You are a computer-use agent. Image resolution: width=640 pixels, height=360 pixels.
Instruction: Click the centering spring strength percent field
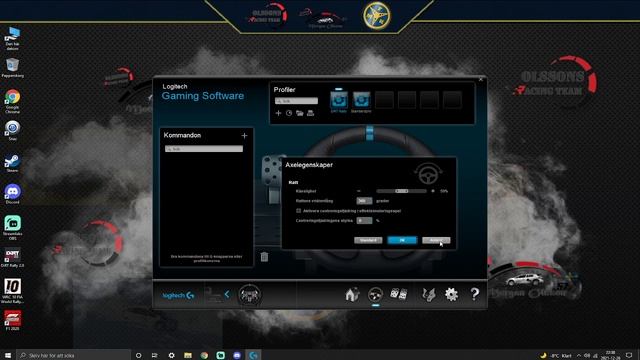click(364, 220)
